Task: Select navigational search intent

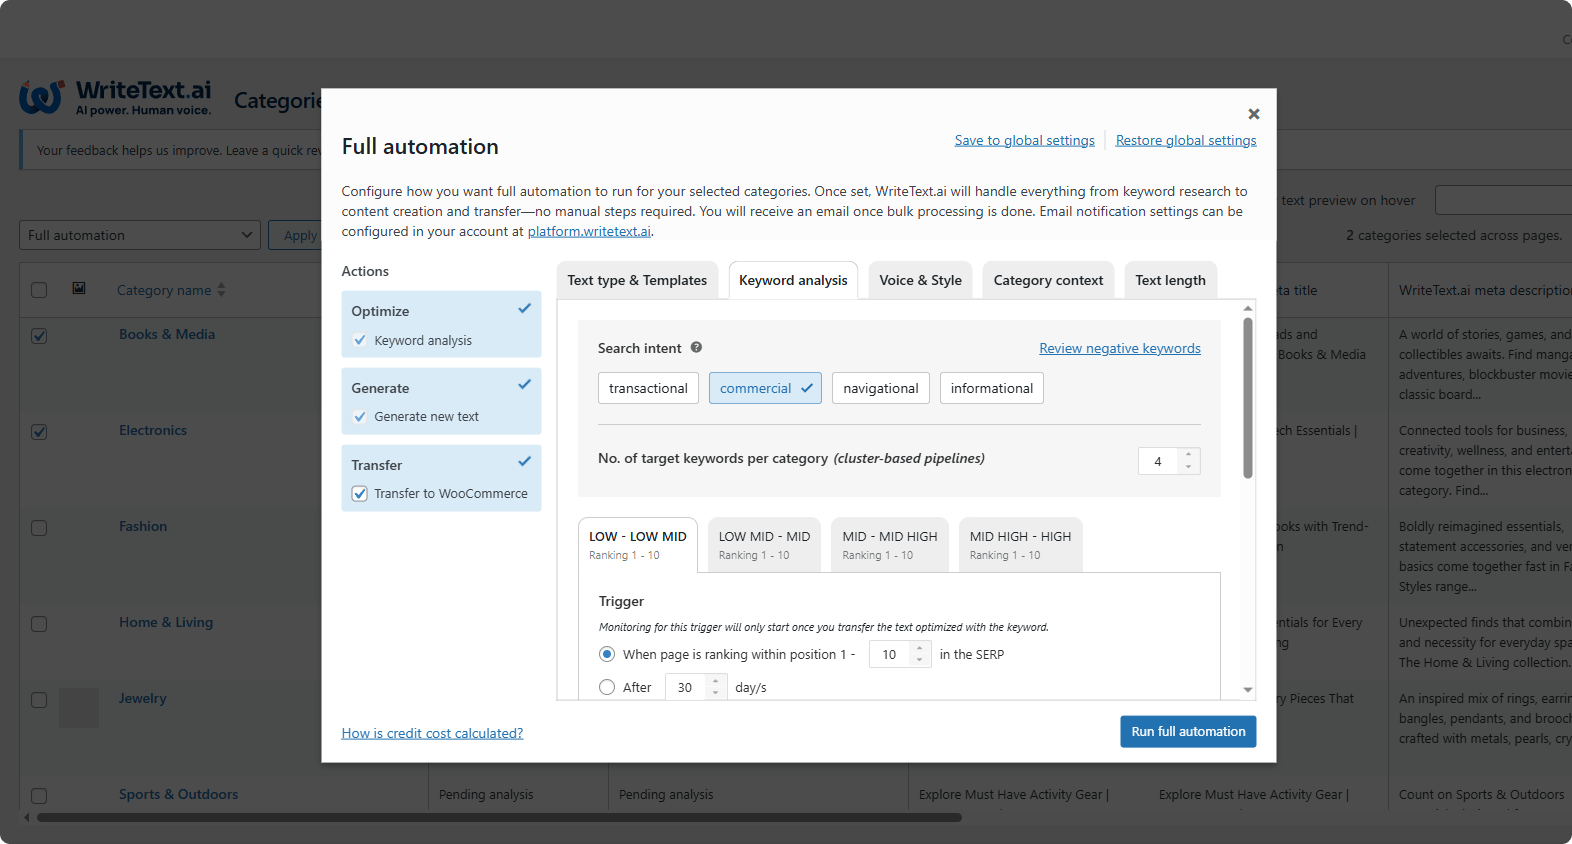Action: click(x=880, y=388)
